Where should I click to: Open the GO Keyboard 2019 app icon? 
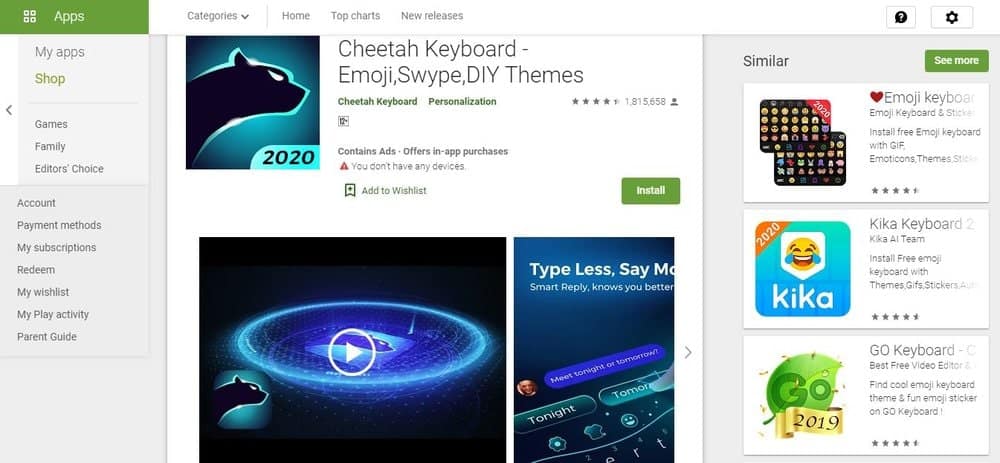802,395
